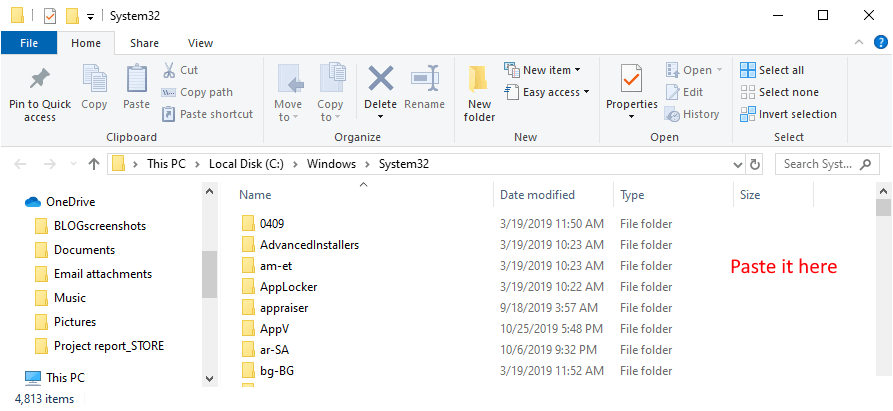Switch to the Share tab
Screen dimensions: 893x411
(144, 43)
